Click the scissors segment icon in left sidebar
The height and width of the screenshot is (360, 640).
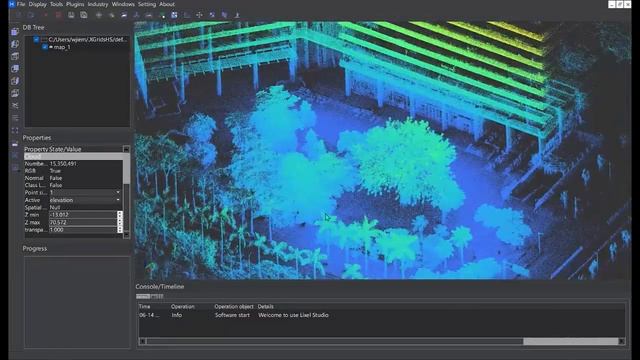(15, 106)
